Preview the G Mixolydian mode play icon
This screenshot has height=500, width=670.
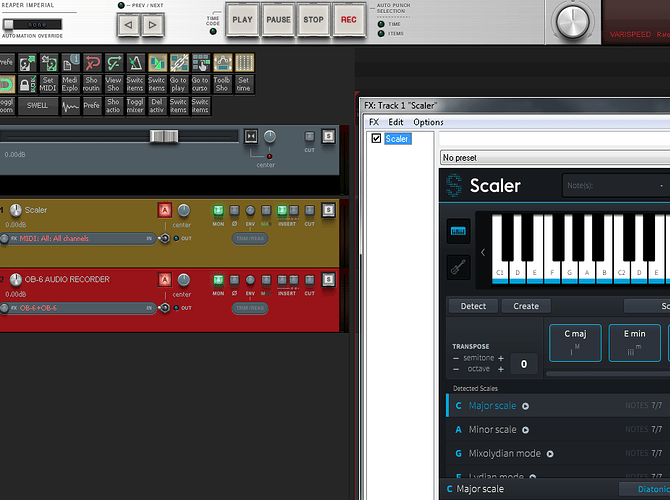point(550,454)
